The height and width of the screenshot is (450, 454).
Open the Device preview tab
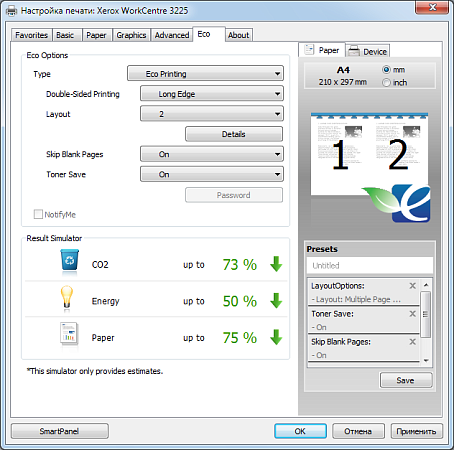click(x=368, y=51)
